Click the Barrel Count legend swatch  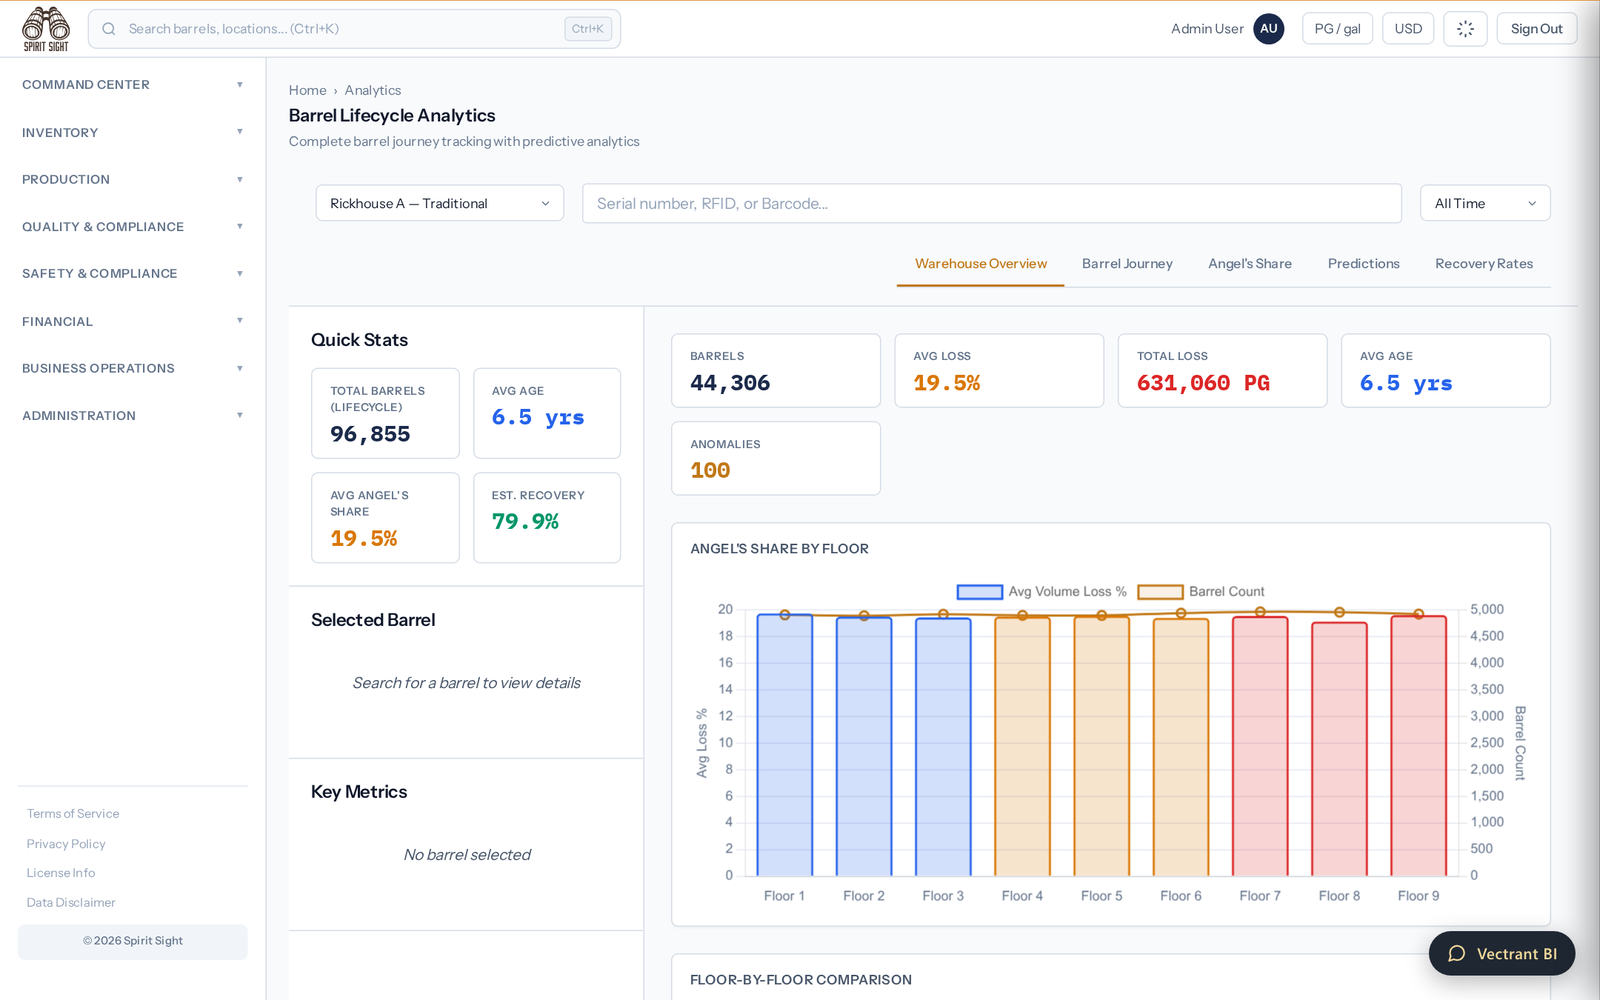[1160, 592]
